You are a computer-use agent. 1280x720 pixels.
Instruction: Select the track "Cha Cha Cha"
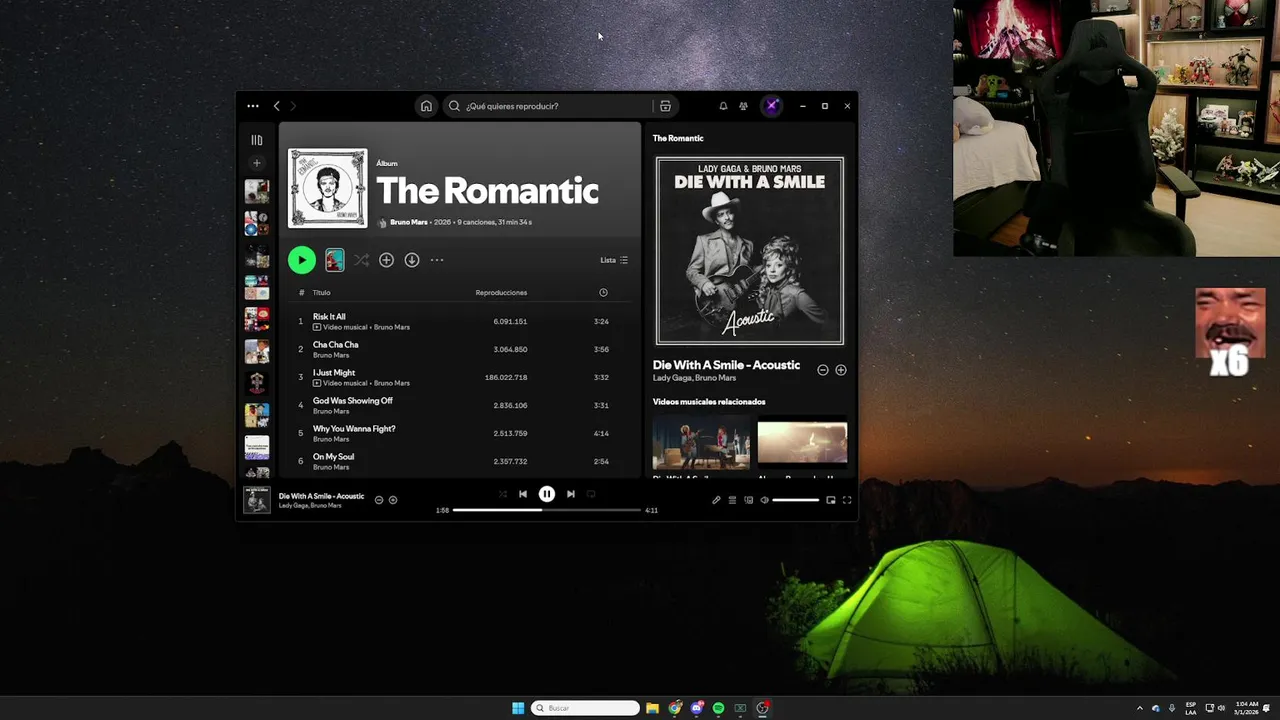335,345
